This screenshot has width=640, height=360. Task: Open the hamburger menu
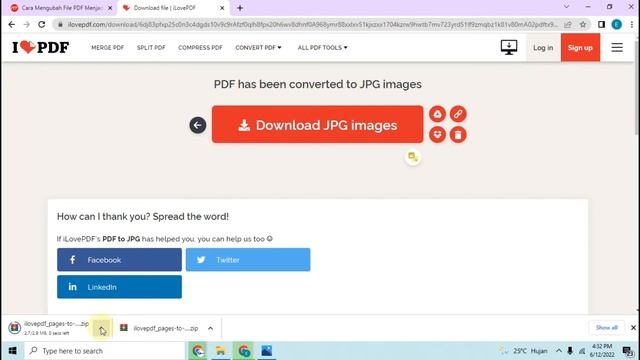[x=617, y=47]
